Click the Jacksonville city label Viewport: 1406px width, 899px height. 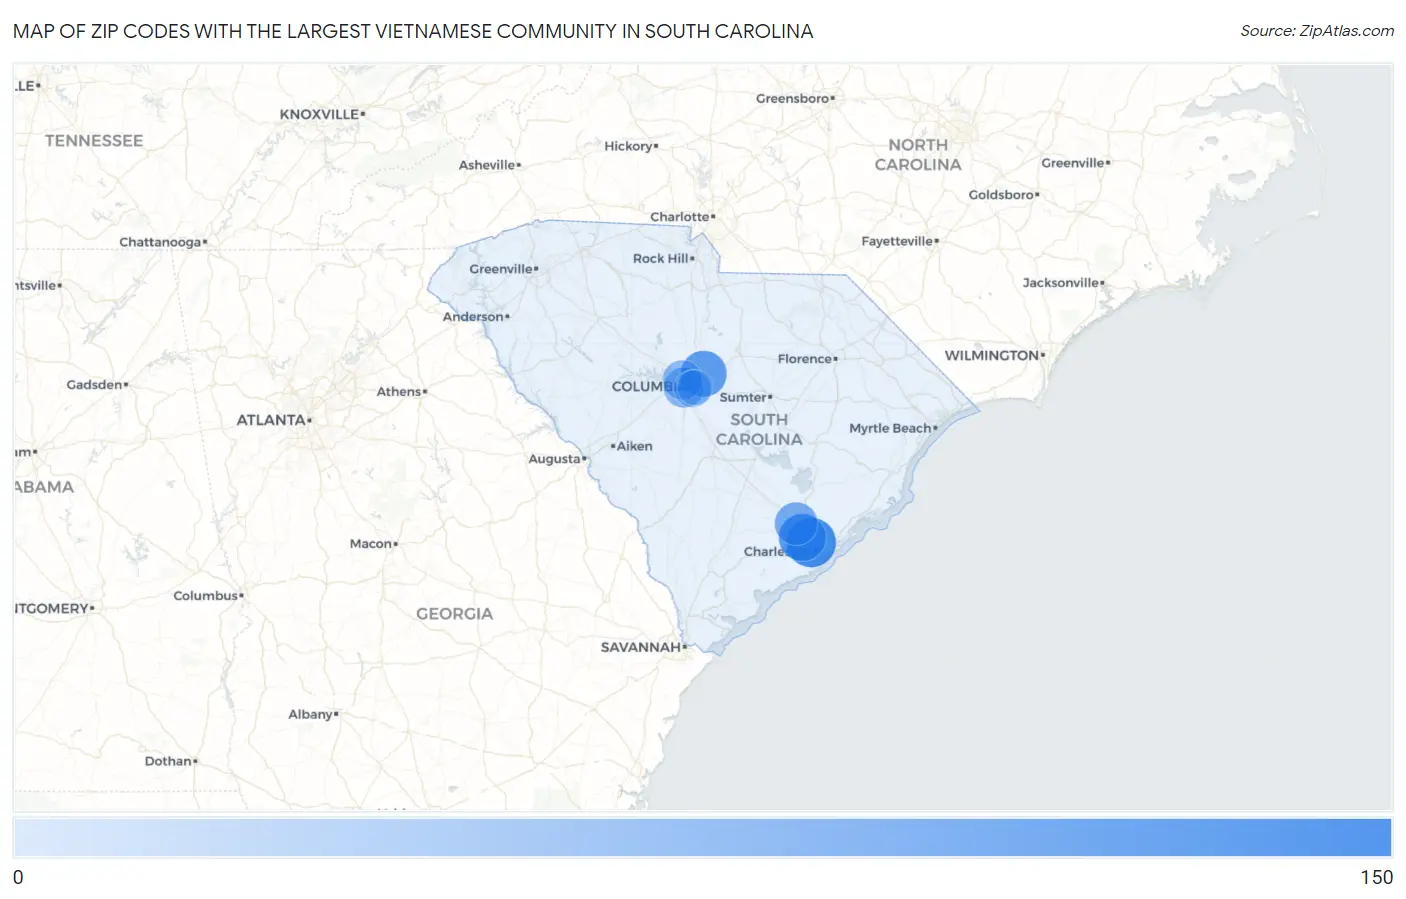[x=1061, y=283]
